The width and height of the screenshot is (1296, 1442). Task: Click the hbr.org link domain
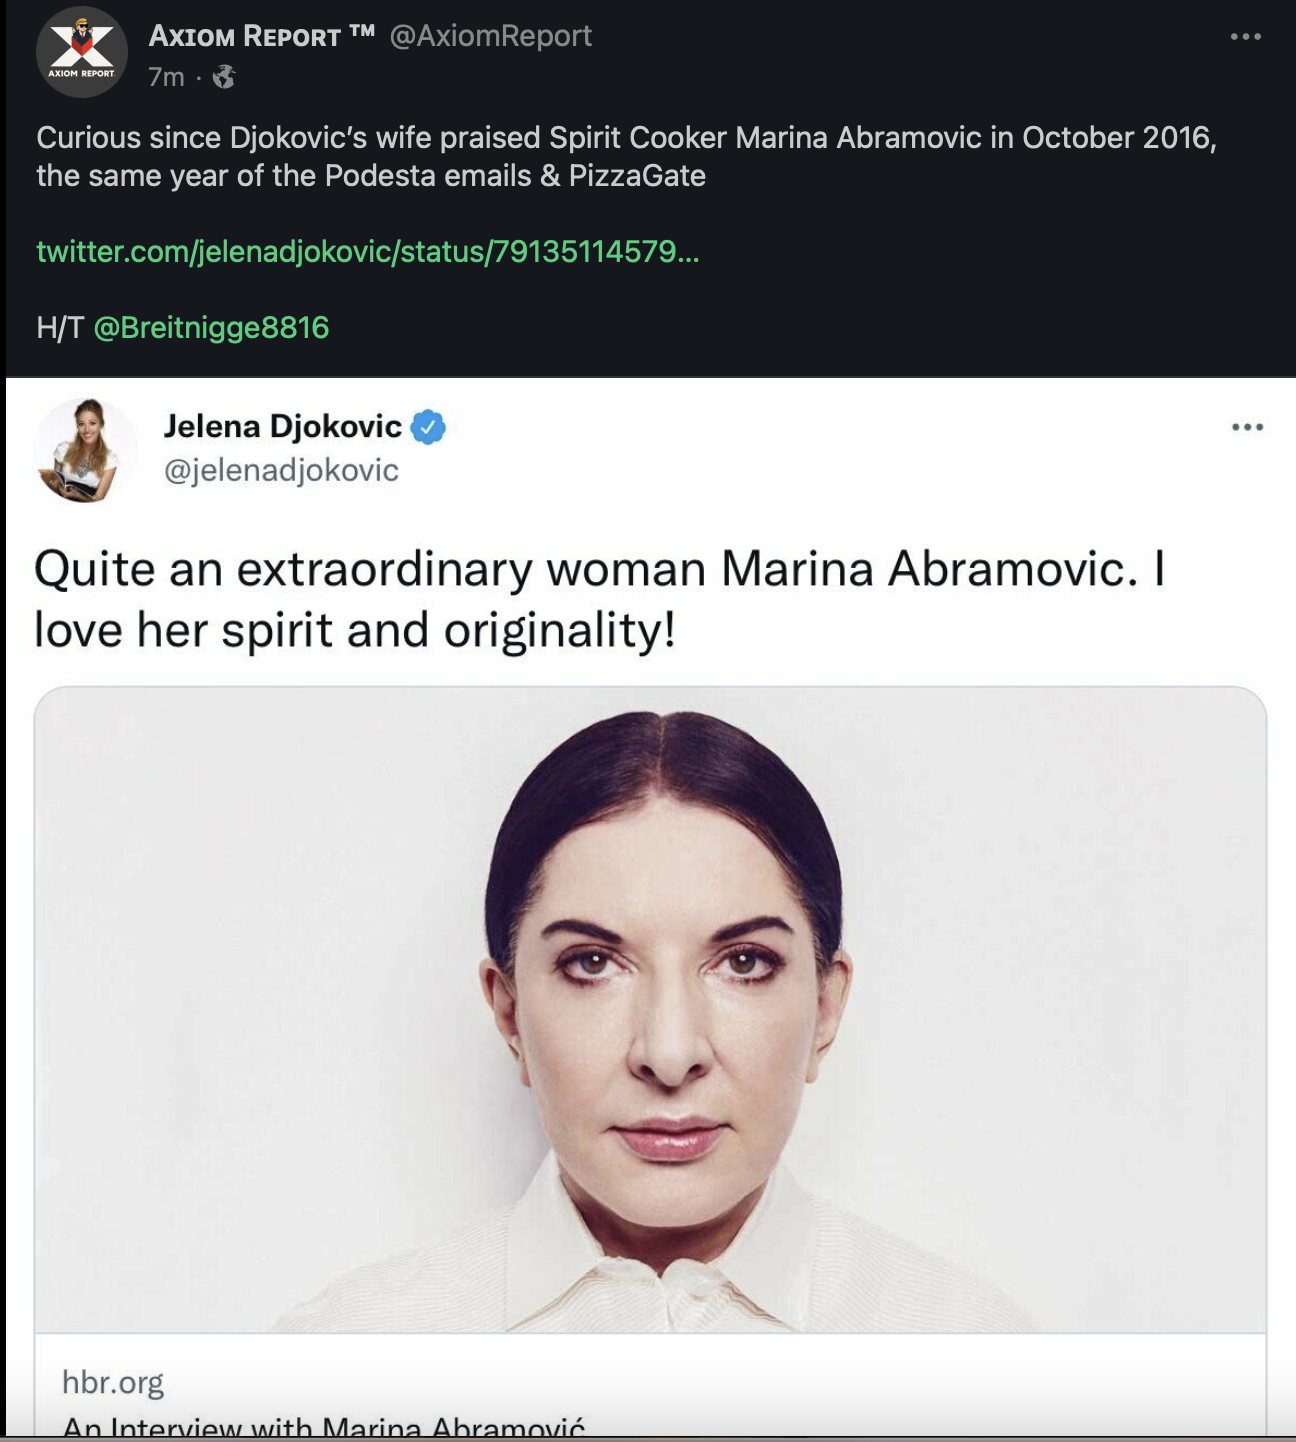[x=113, y=1382]
